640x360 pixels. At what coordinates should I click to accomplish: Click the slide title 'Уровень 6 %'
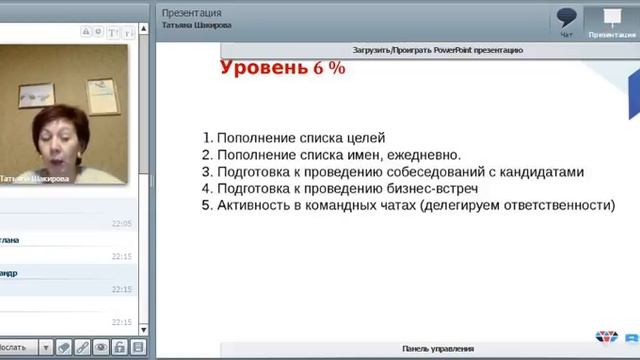pos(282,68)
